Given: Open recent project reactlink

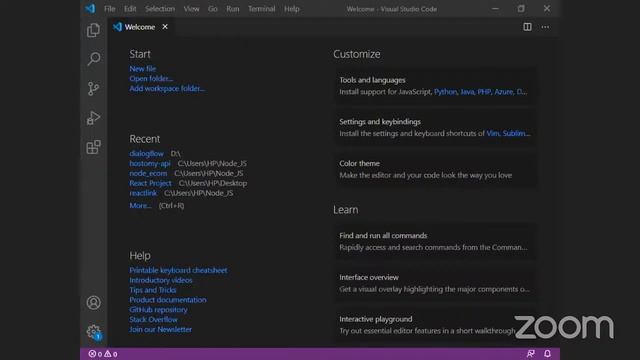Looking at the screenshot, I should (x=143, y=193).
